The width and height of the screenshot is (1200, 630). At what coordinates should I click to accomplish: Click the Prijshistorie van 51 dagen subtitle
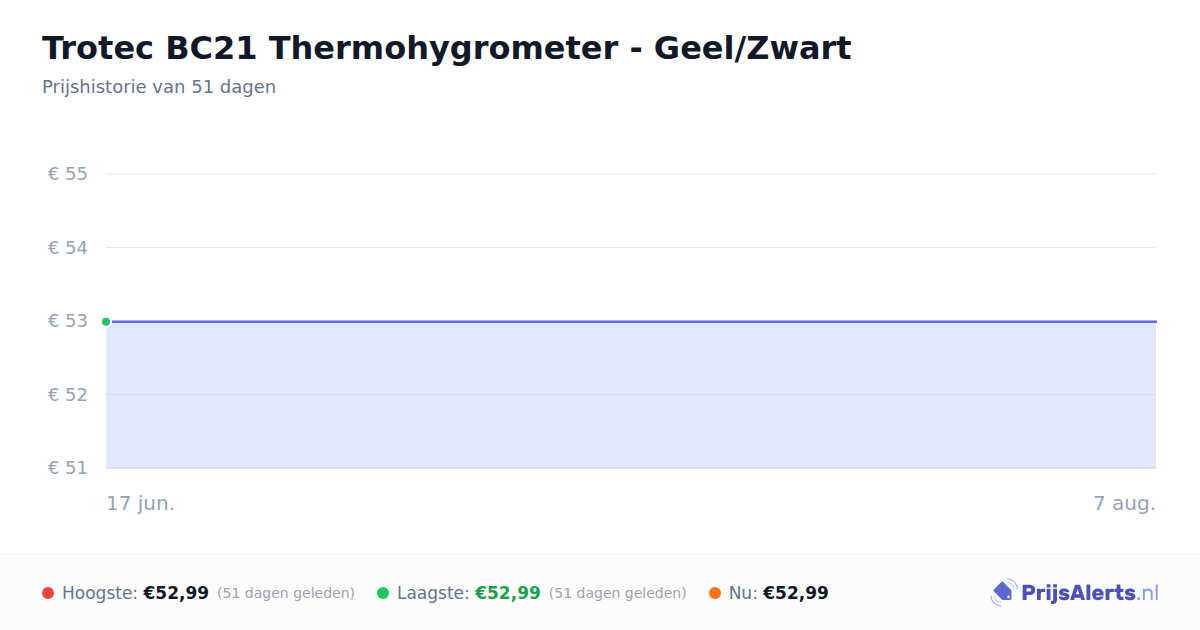(159, 87)
